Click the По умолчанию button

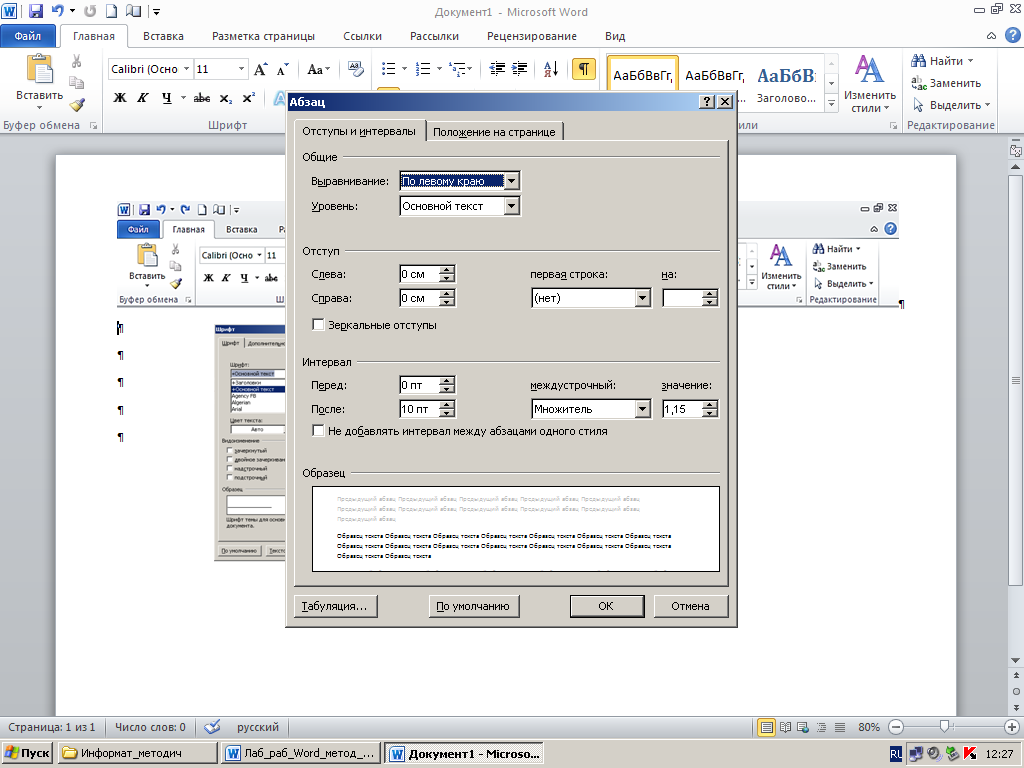(x=472, y=606)
